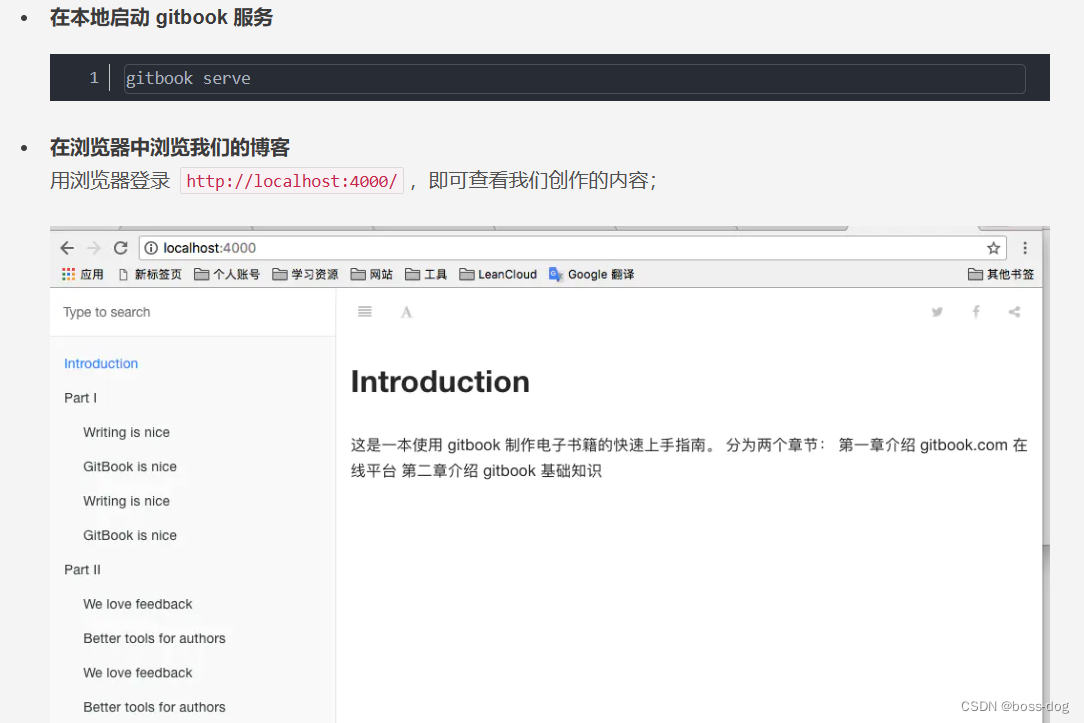This screenshot has height=723, width=1084.
Task: Open second We love feedback chapter
Action: 138,673
